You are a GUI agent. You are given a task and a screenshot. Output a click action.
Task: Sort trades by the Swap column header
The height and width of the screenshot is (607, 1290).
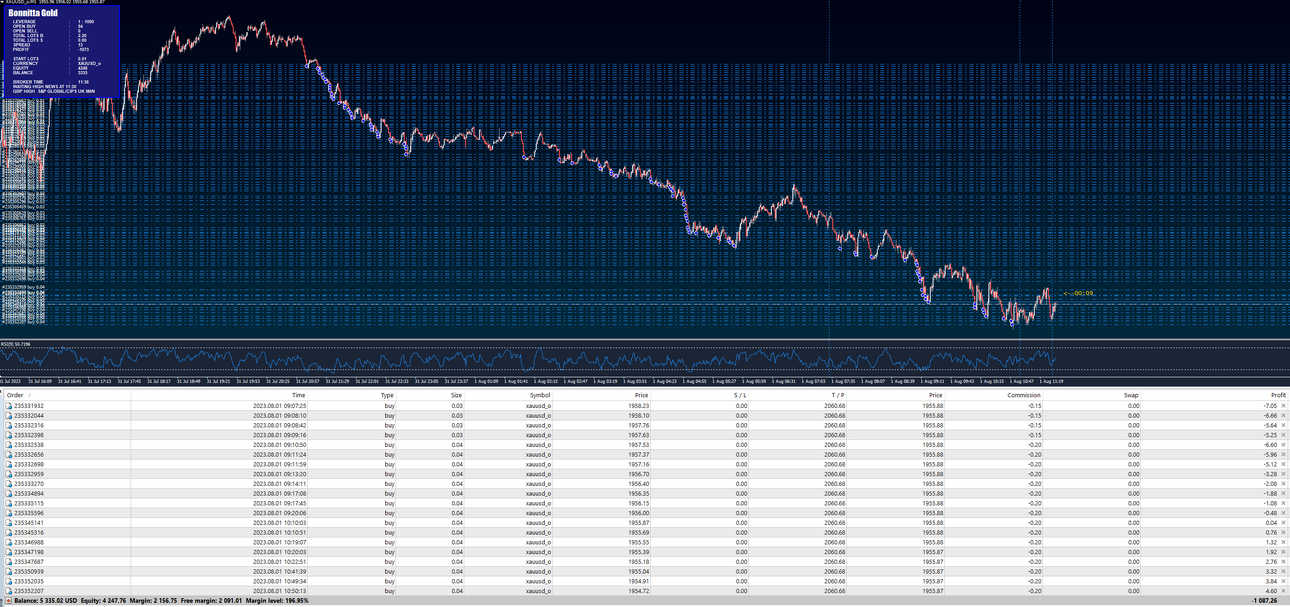[x=1131, y=395]
